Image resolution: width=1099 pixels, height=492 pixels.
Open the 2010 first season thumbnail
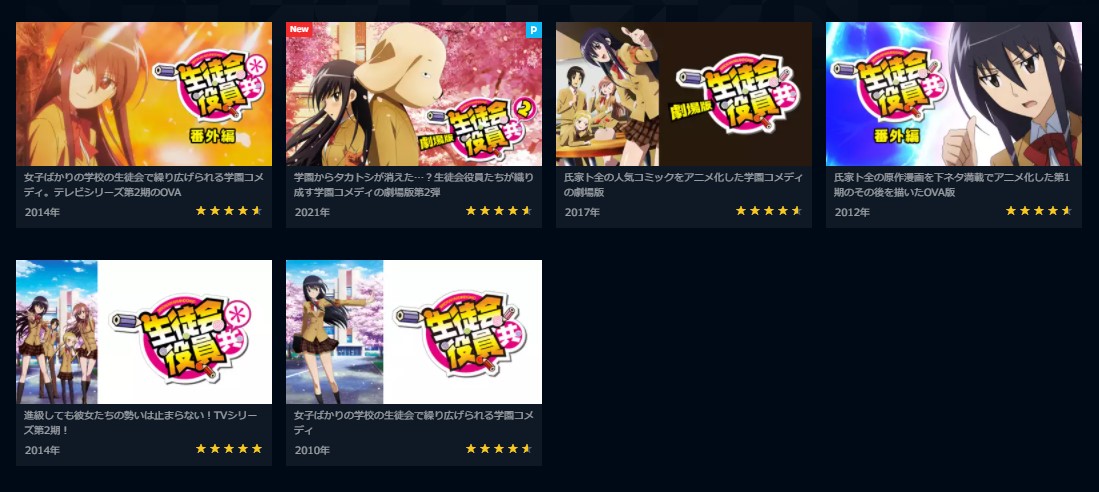point(414,332)
